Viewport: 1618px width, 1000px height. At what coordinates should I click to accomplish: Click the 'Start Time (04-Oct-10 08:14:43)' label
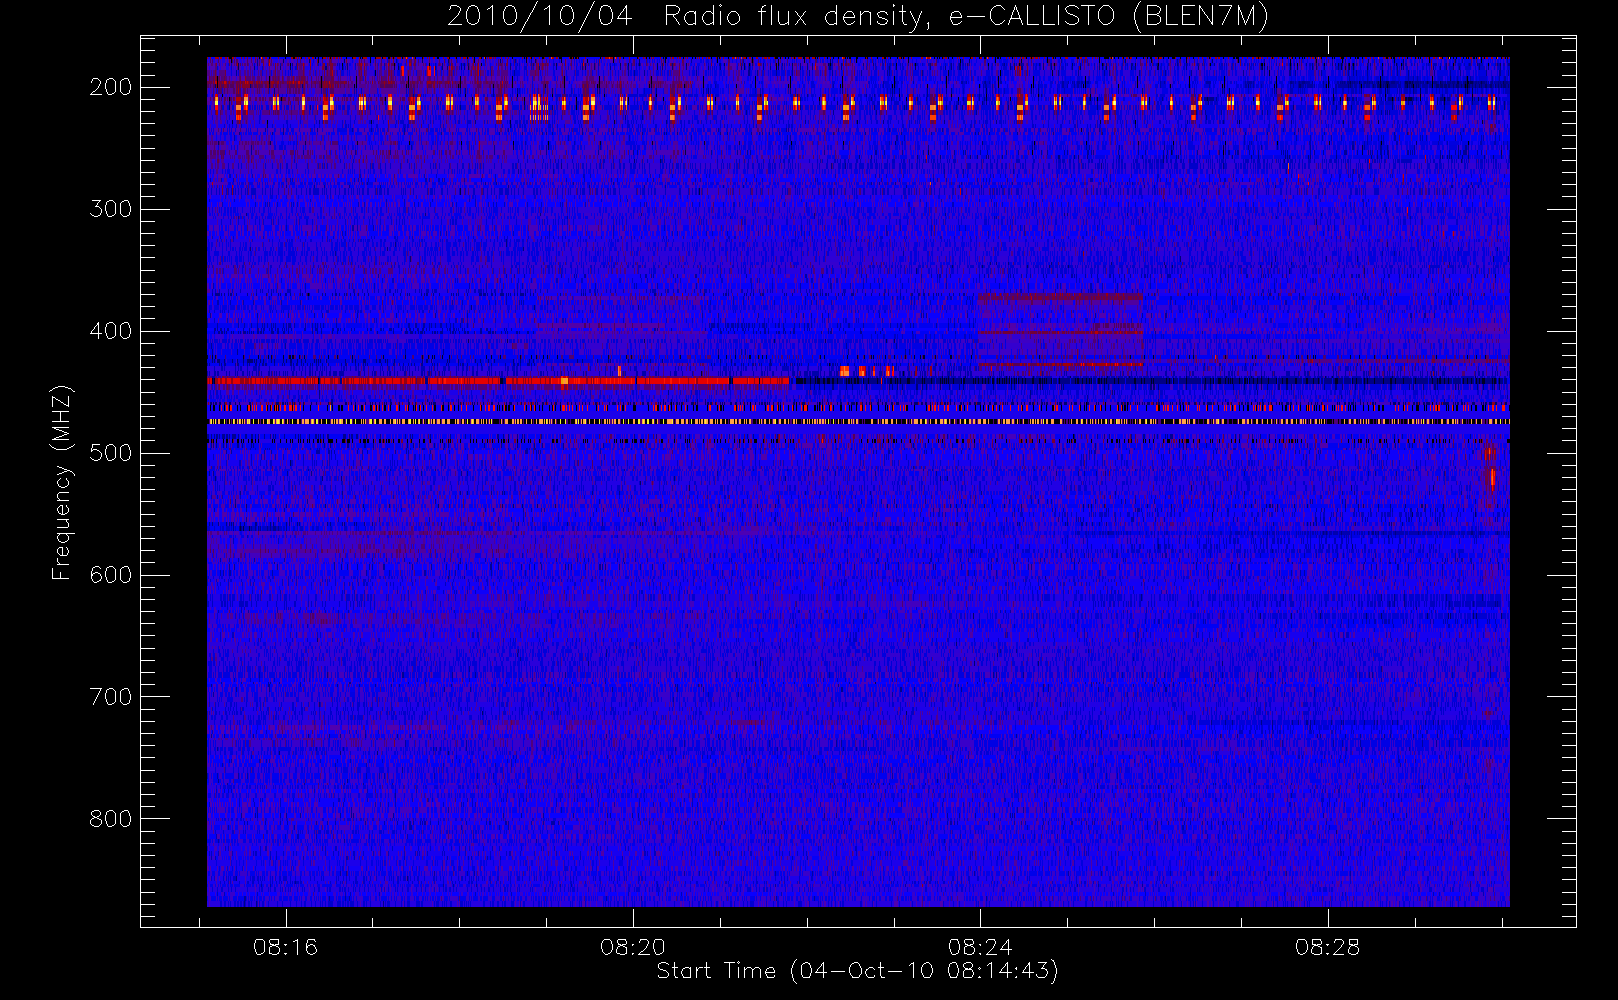click(857, 971)
